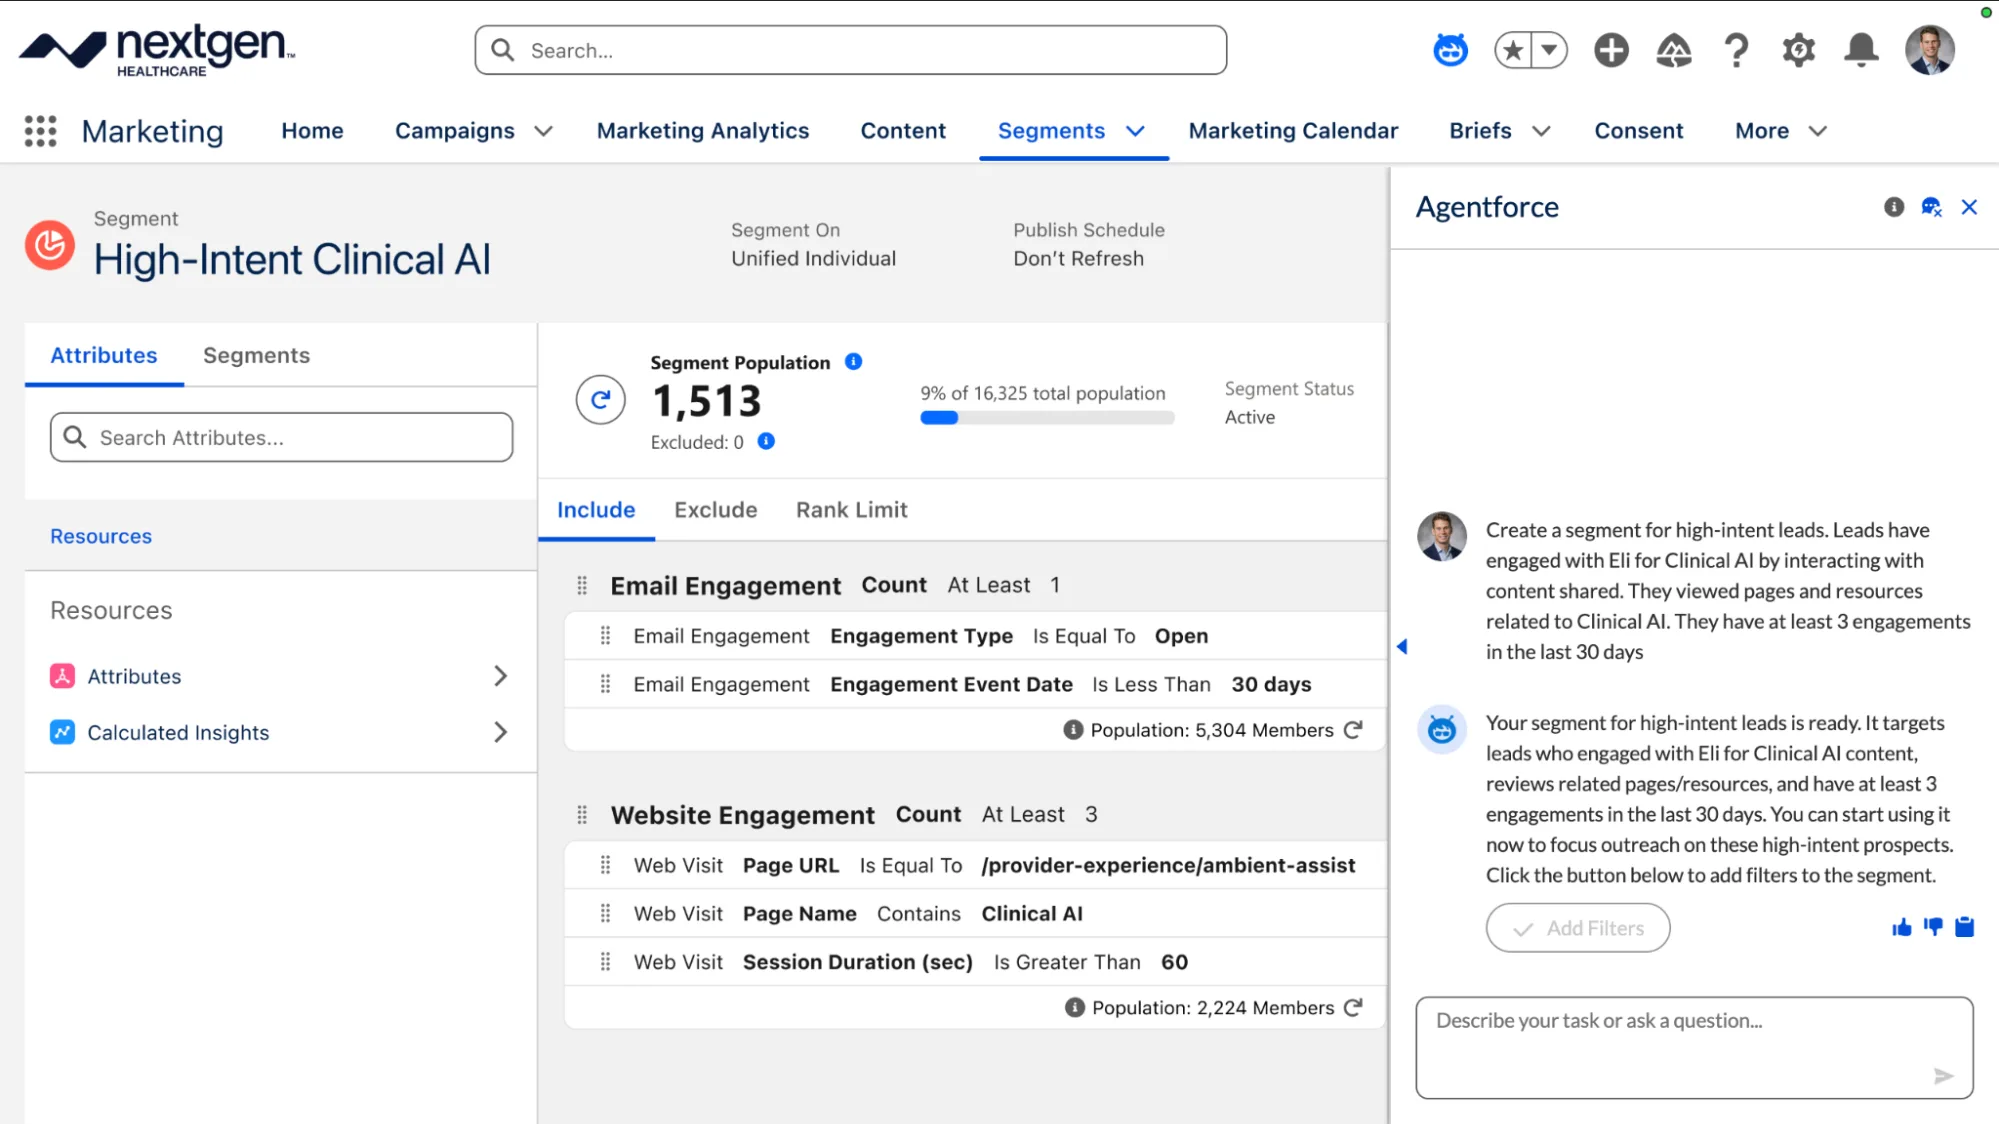Image resolution: width=1999 pixels, height=1125 pixels.
Task: Click the favorites star icon
Action: [1513, 50]
